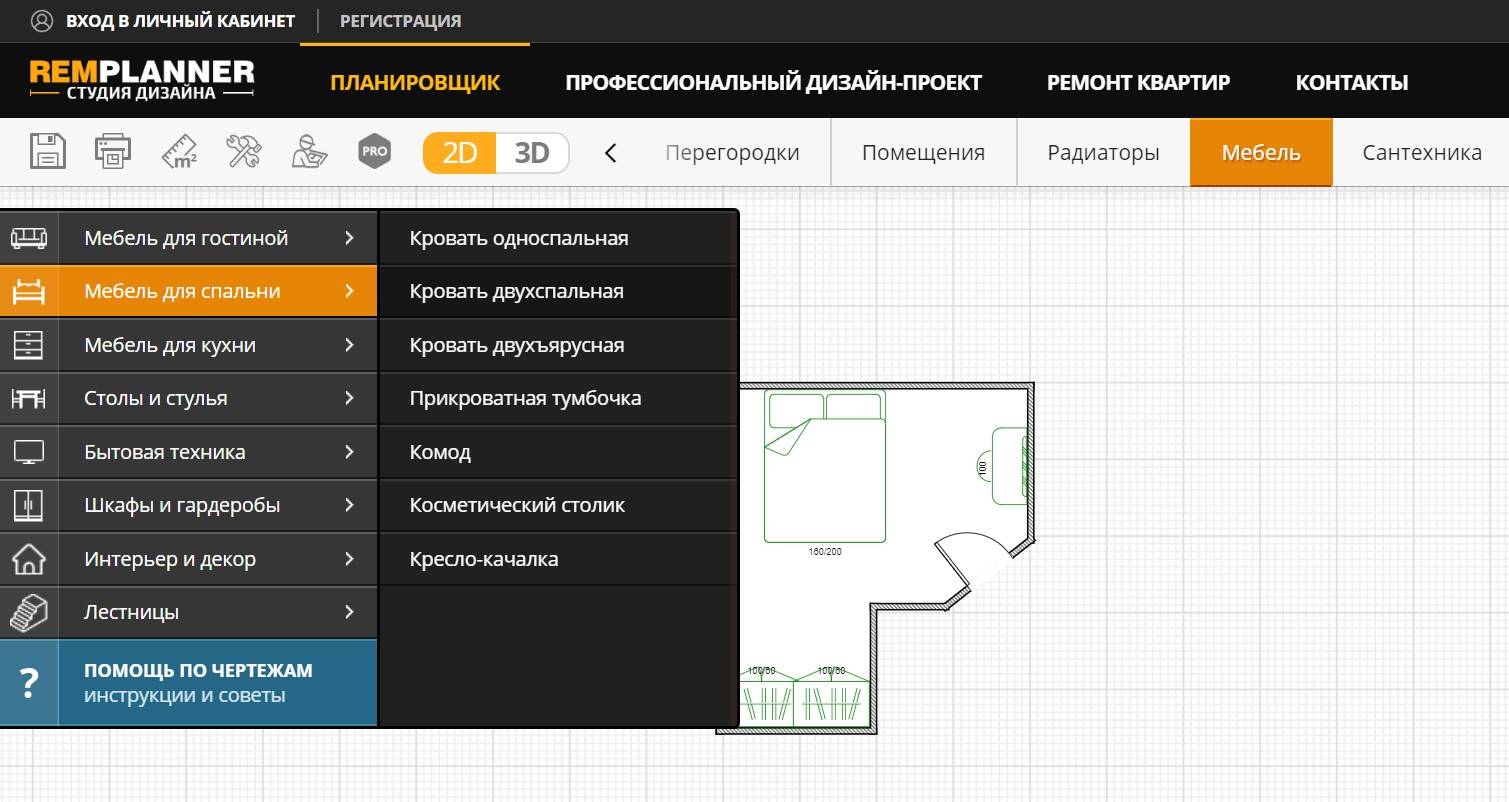Image resolution: width=1509 pixels, height=802 pixels.
Task: Click the question mark help icon
Action: click(29, 682)
